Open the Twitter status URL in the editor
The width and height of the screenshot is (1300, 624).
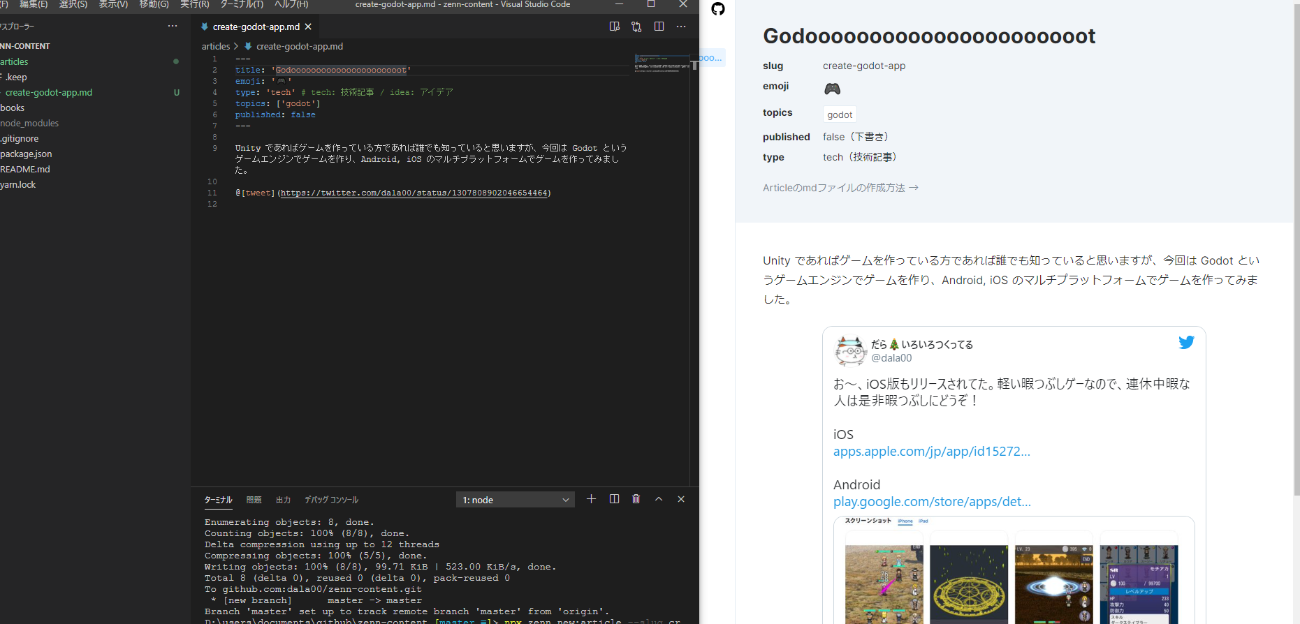pos(414,192)
